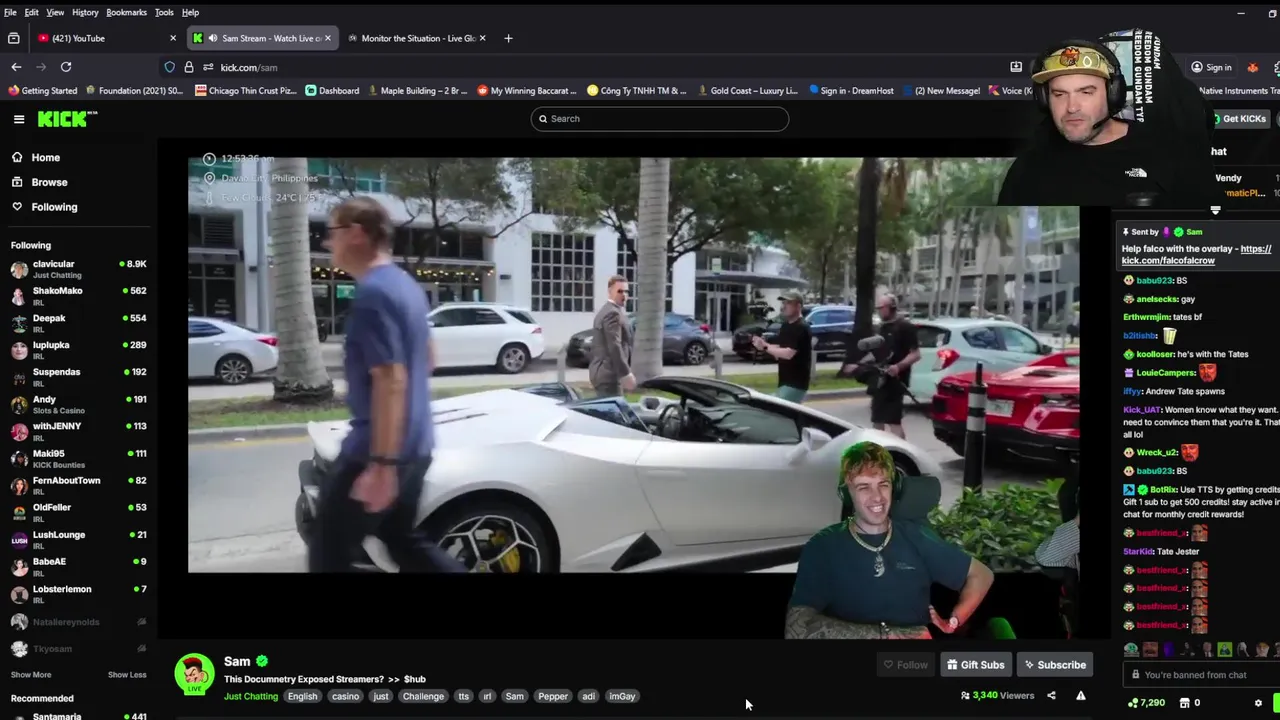Click Sam's channel avatar
This screenshot has height=720, width=1280.
194,674
